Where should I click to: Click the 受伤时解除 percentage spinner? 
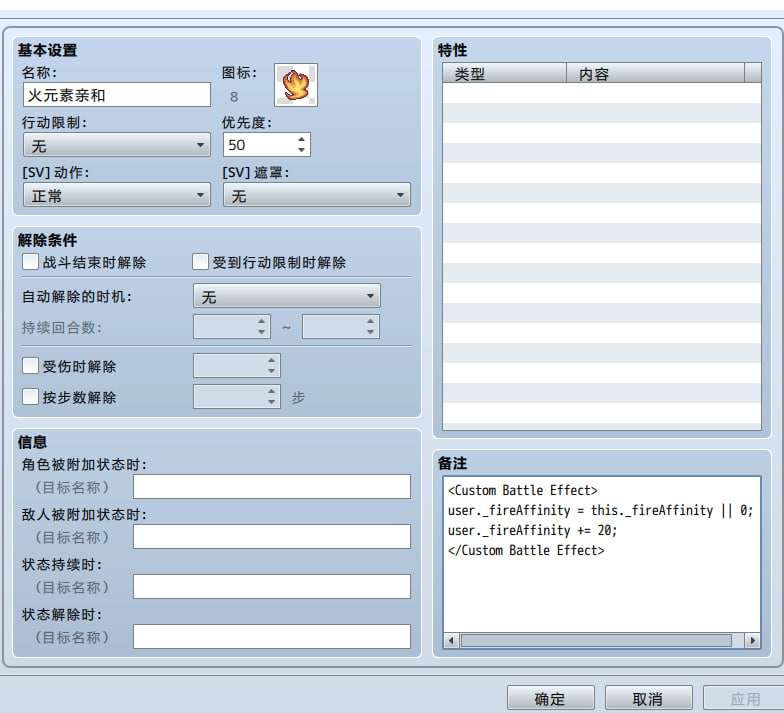click(236, 366)
